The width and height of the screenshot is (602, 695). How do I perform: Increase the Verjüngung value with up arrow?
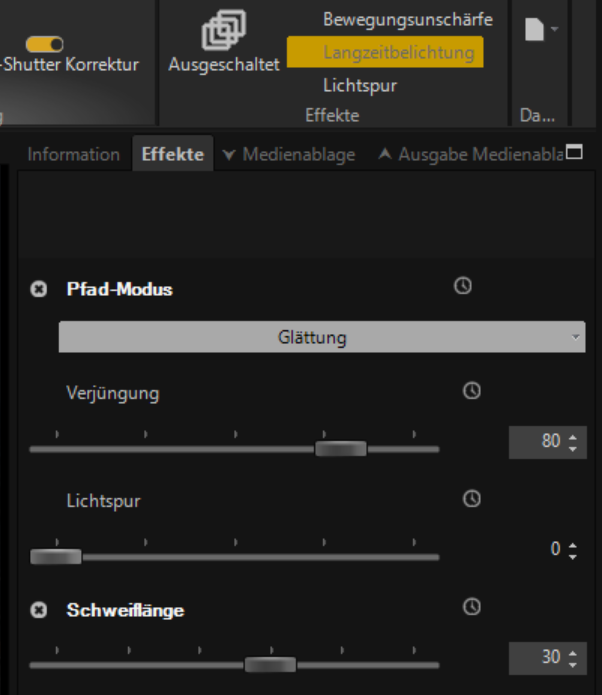[x=572, y=437]
